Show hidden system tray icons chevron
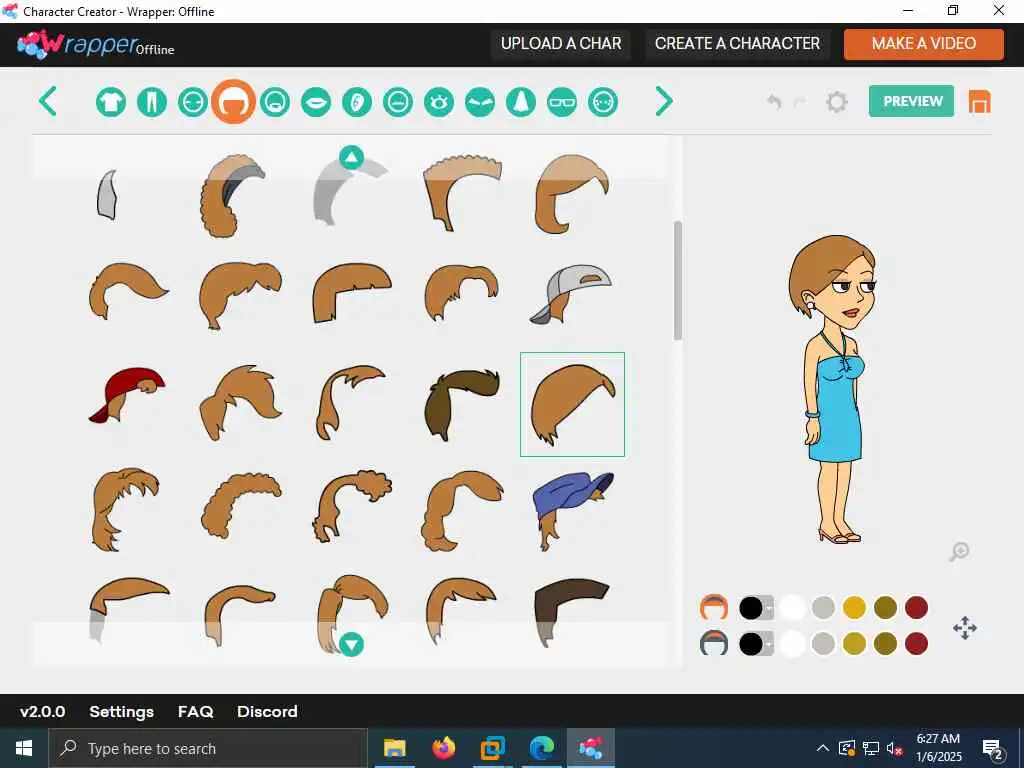The width and height of the screenshot is (1024, 768). click(x=823, y=748)
